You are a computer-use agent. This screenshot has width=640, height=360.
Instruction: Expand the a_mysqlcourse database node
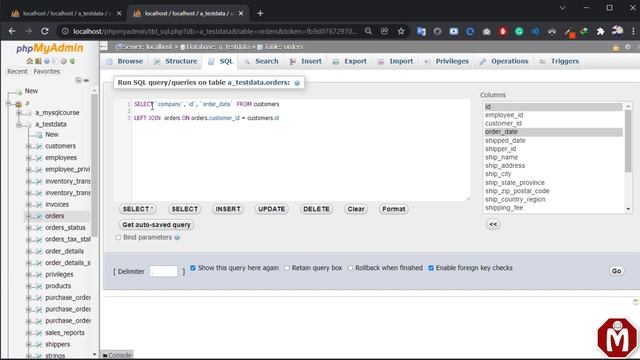pos(19,113)
